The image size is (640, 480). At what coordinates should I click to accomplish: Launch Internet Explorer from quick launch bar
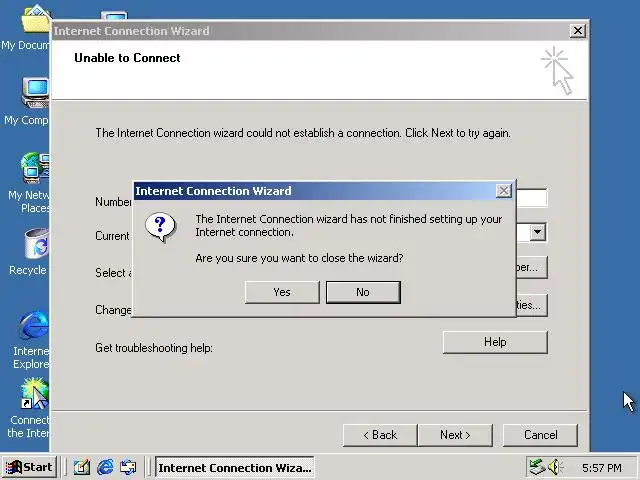click(x=105, y=467)
